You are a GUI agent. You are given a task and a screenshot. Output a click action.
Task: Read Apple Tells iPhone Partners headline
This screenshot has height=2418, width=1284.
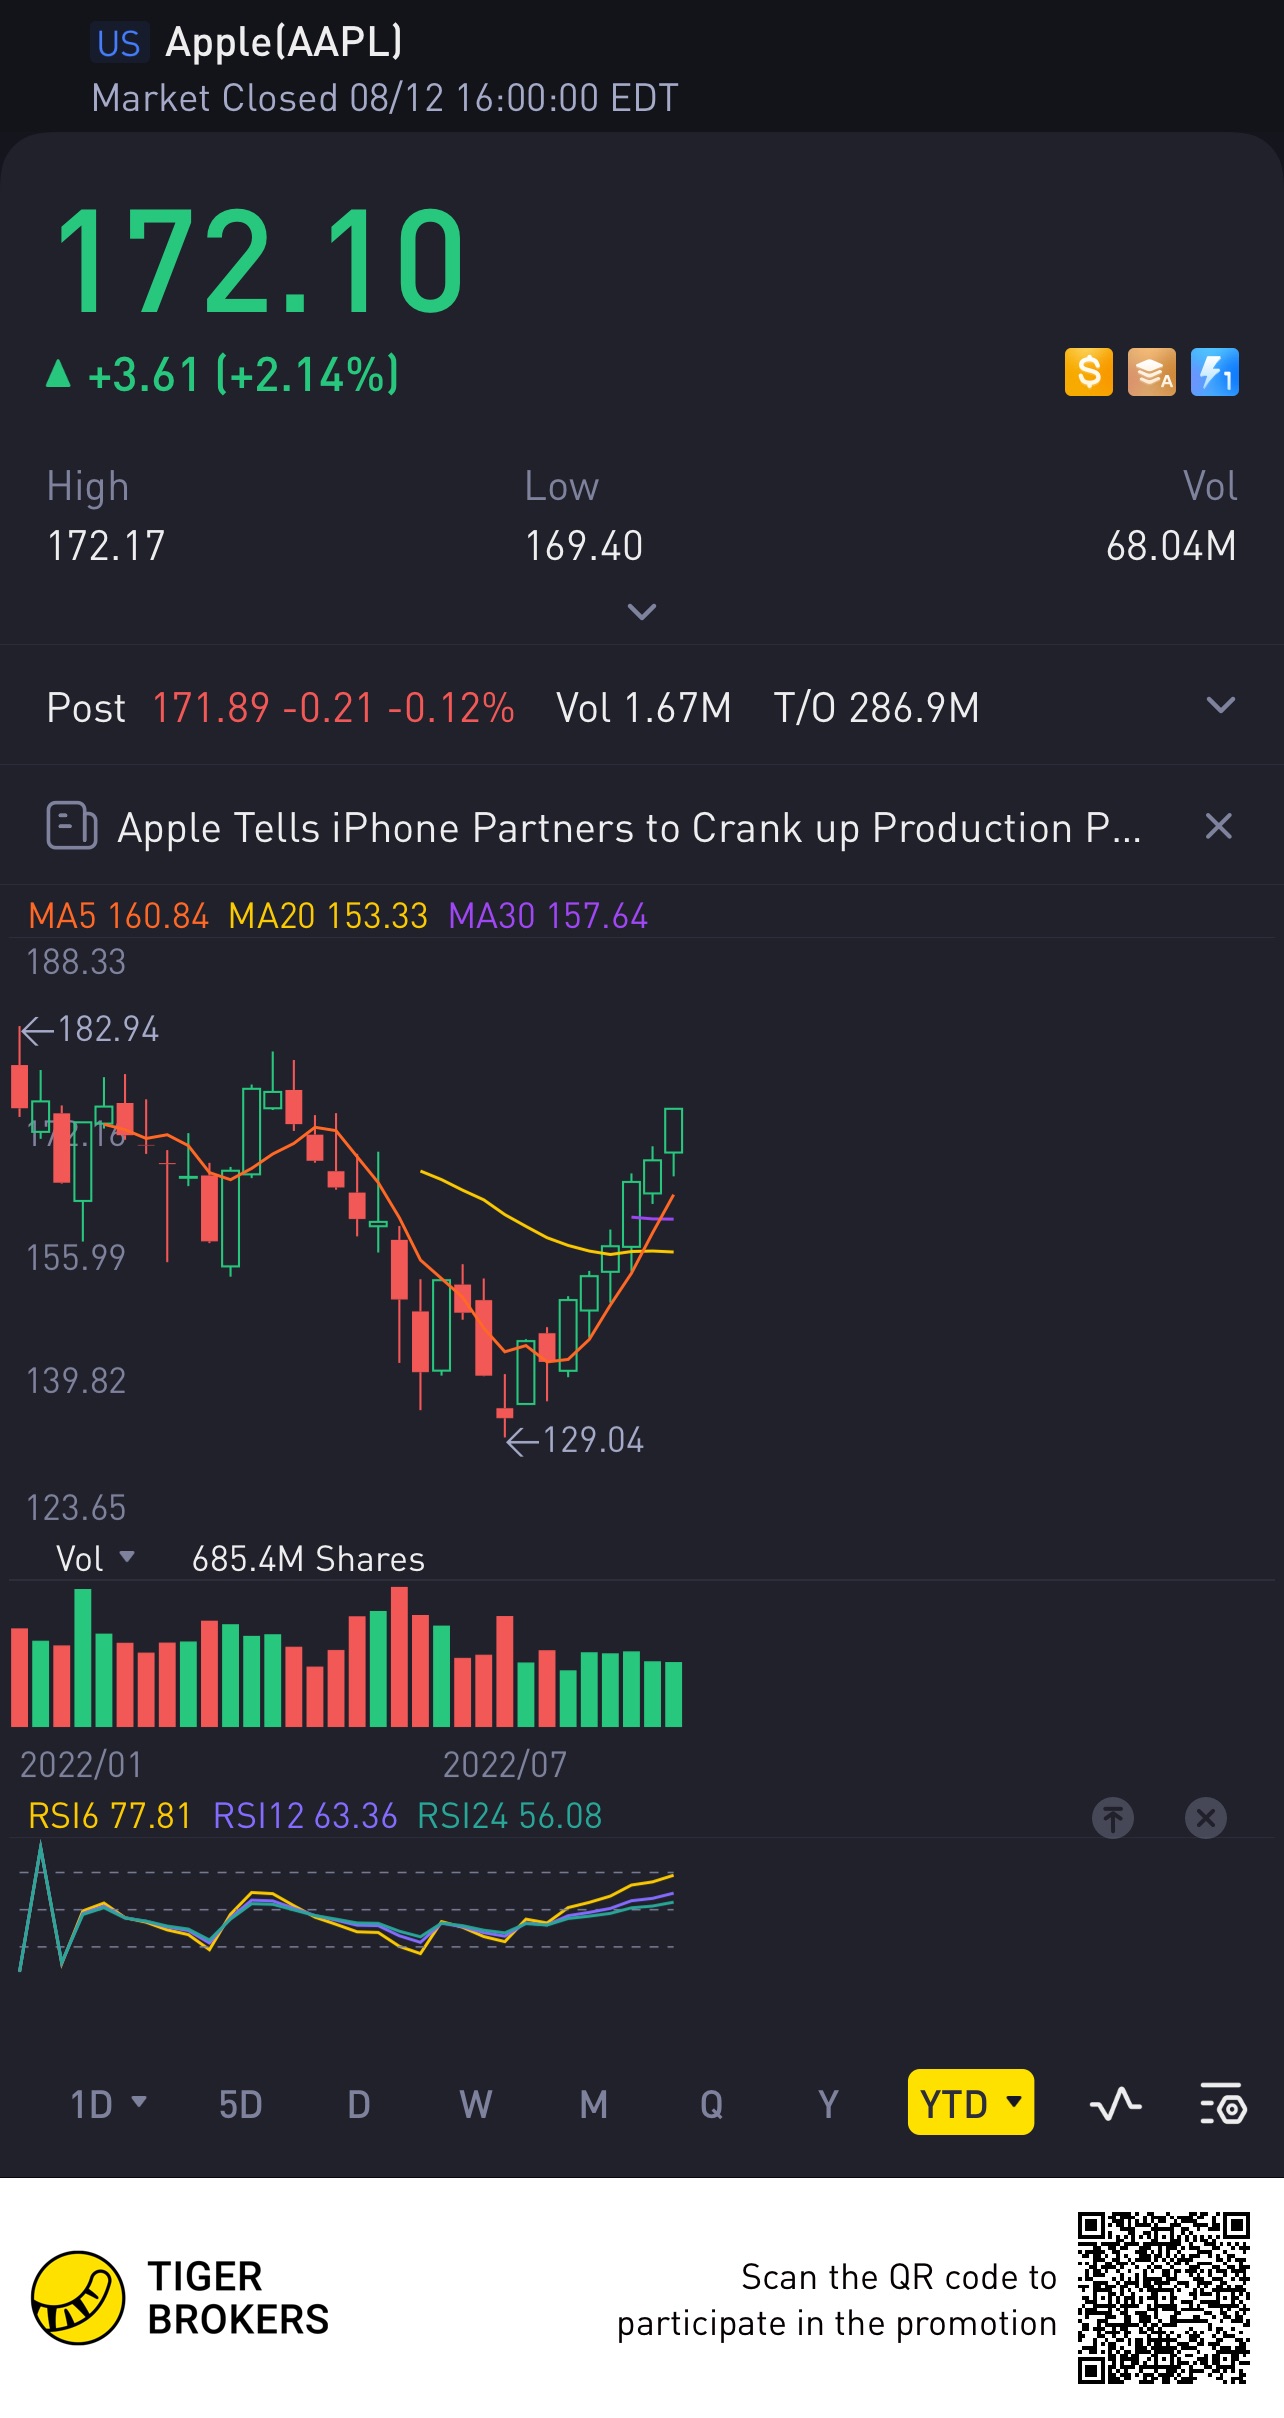tap(628, 828)
